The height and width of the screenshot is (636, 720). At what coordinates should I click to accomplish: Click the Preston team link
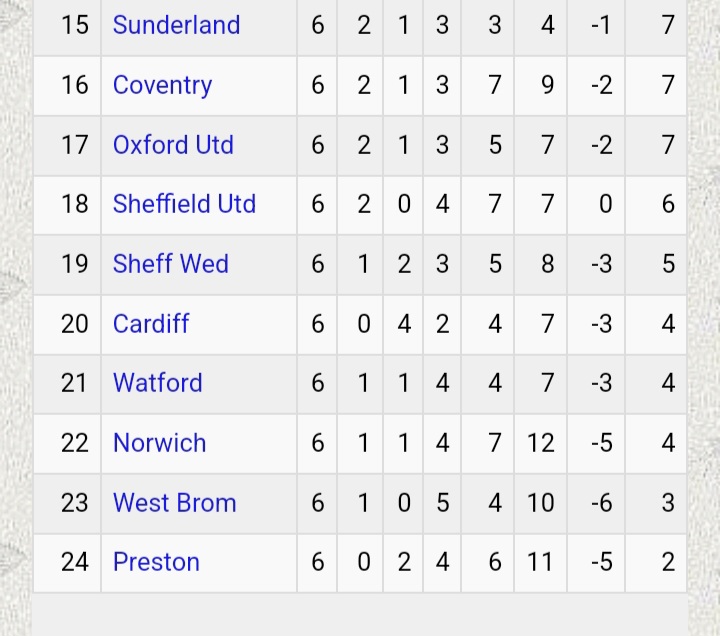coord(156,562)
